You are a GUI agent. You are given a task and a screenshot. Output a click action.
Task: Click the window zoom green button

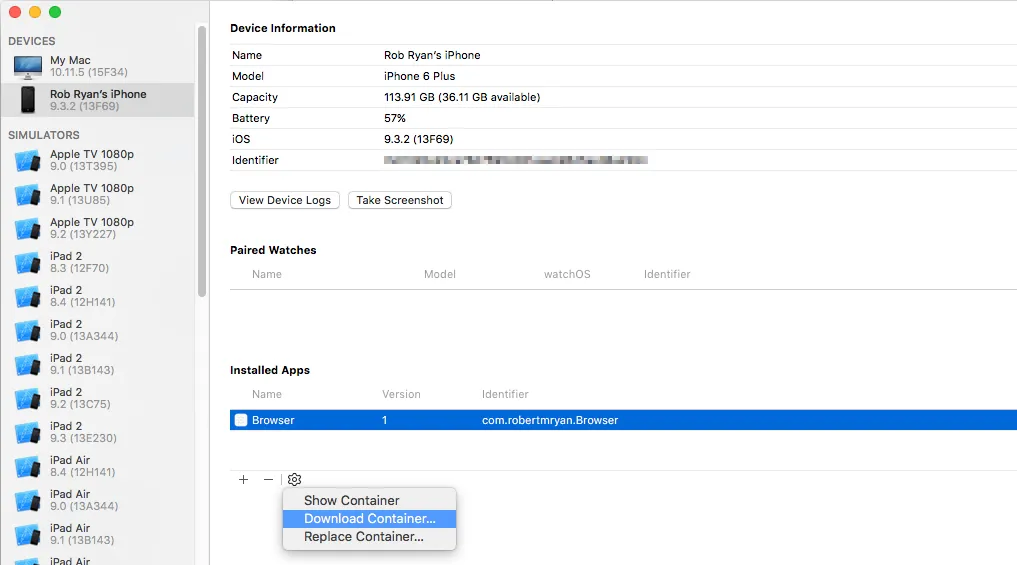55,12
